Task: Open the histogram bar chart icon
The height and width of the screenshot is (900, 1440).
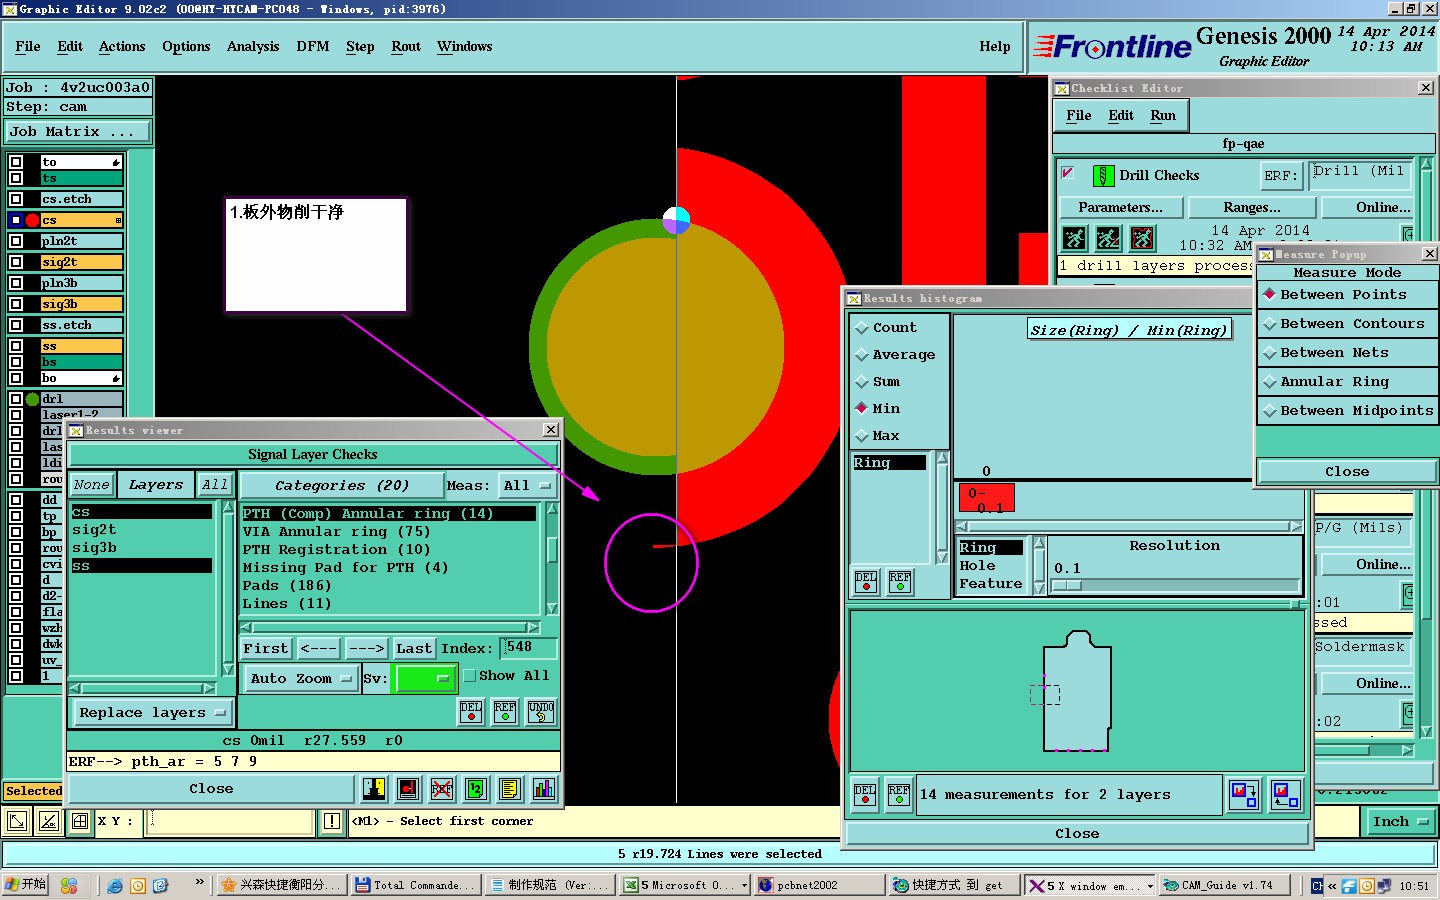Action: (543, 789)
